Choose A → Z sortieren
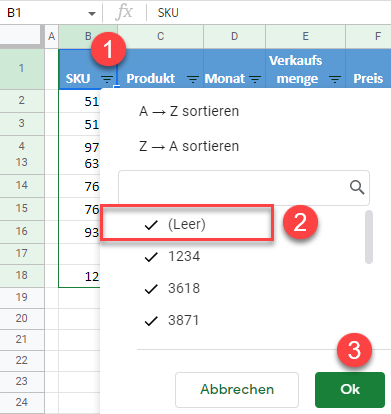Viewport: 391px width, 414px height. (189, 111)
